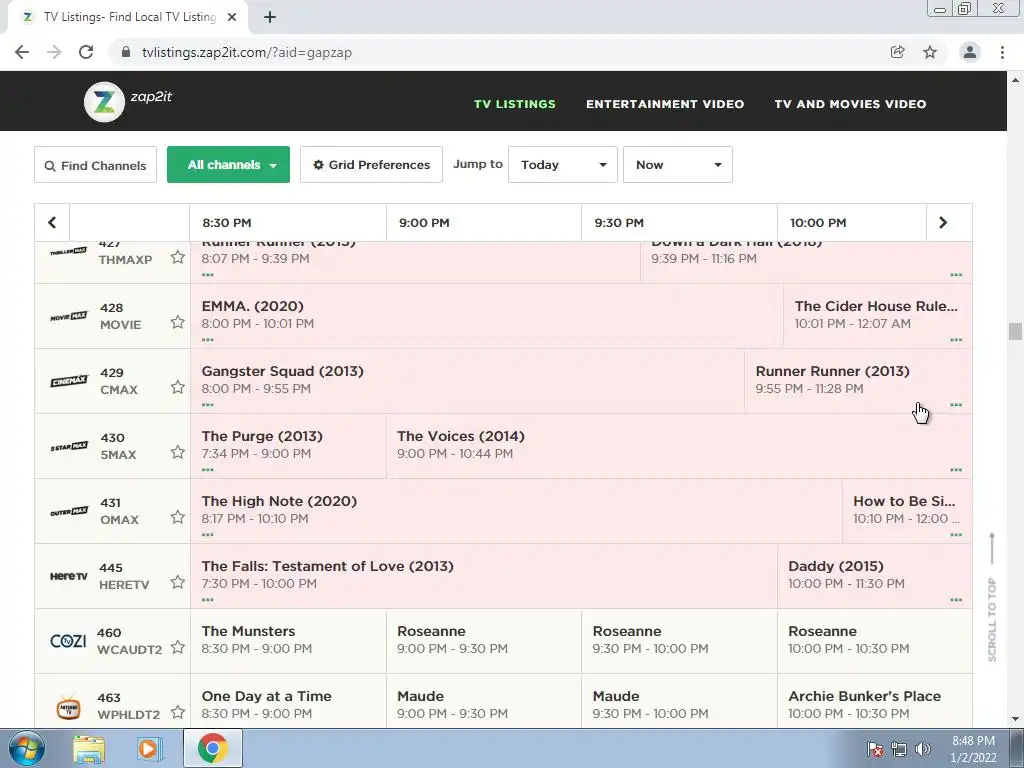Click the Antenna TV channel logo

point(69,708)
